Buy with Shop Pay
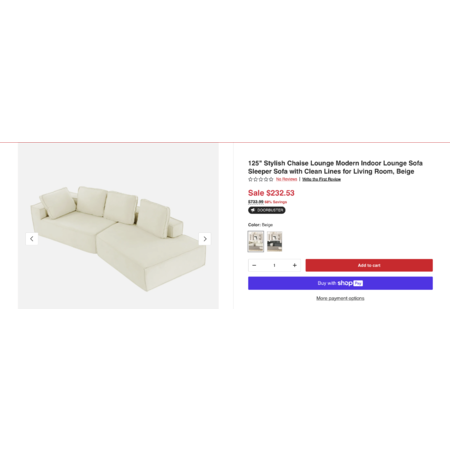 tap(340, 283)
